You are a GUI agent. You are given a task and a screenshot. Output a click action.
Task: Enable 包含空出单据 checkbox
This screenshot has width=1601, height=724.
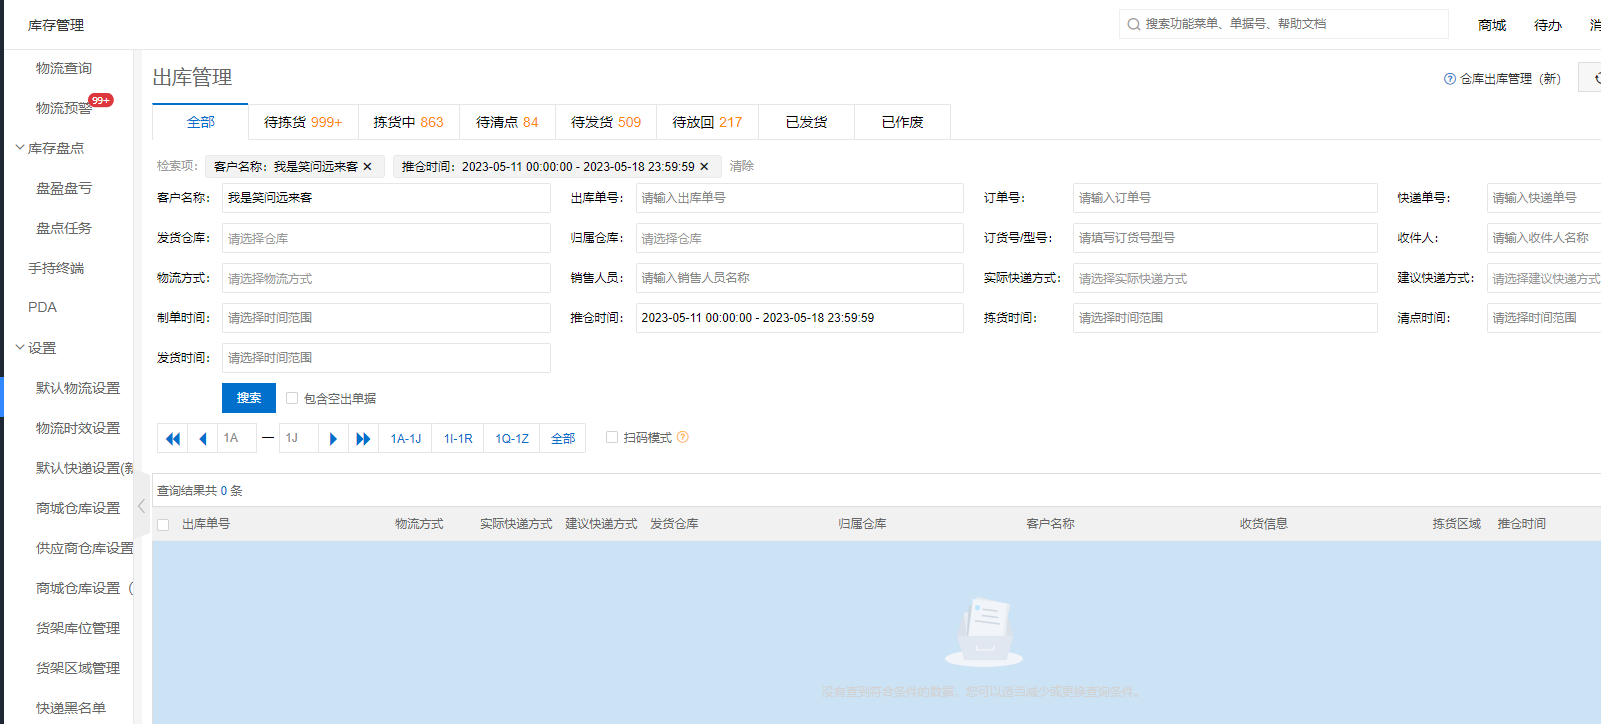[292, 398]
